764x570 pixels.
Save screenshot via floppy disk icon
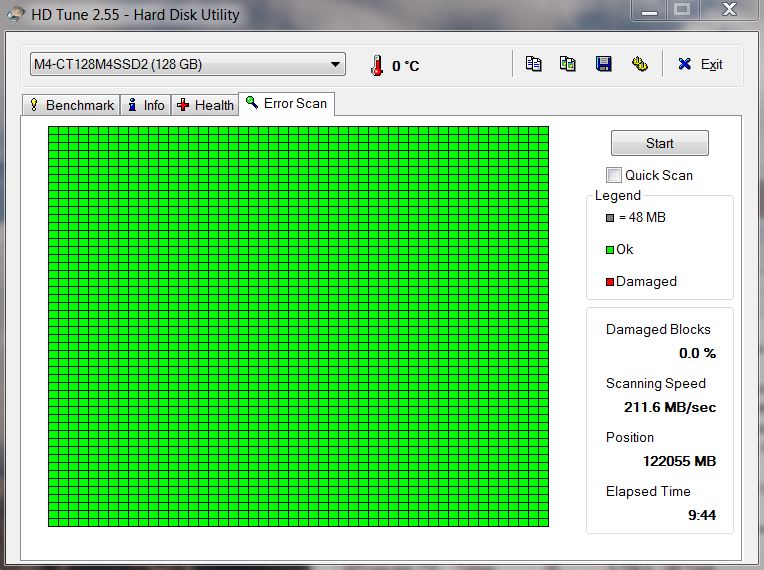[x=604, y=64]
